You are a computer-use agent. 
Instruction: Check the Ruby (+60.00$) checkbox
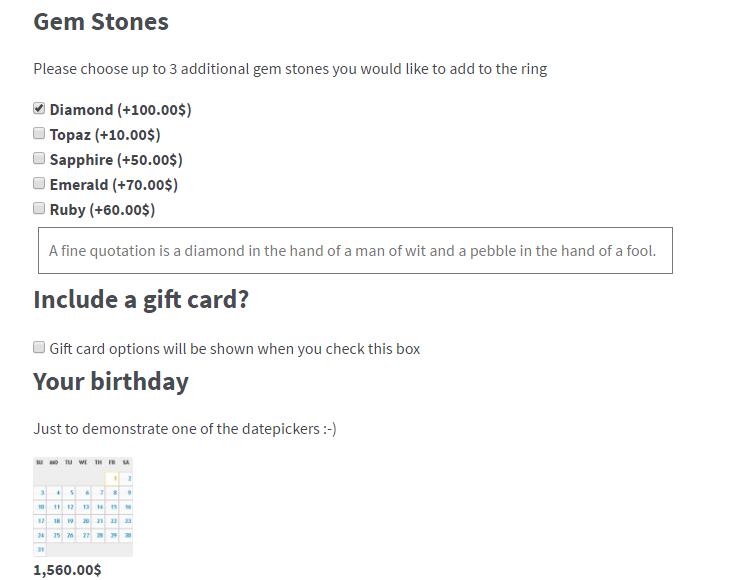(39, 208)
